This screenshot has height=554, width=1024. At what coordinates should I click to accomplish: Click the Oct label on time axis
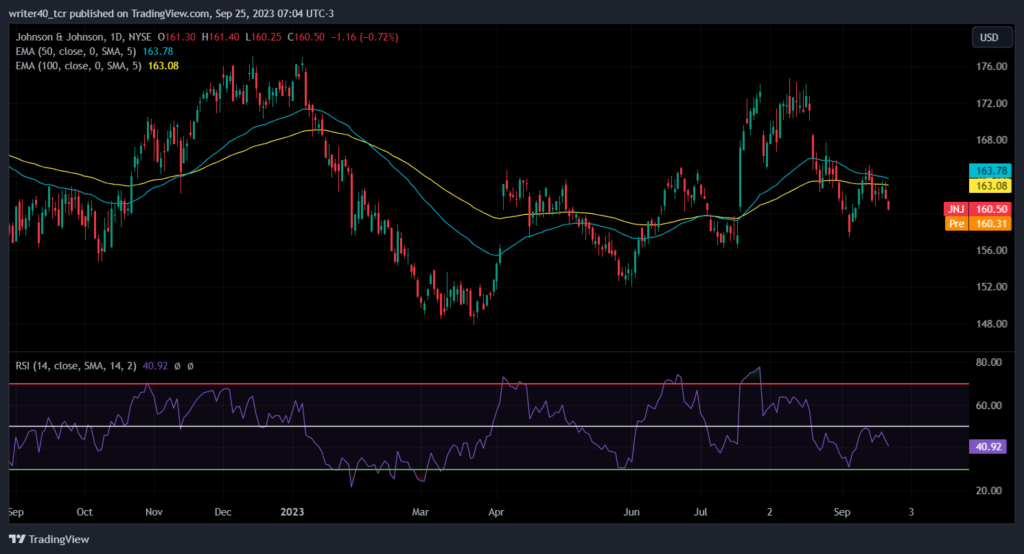pyautogui.click(x=84, y=512)
